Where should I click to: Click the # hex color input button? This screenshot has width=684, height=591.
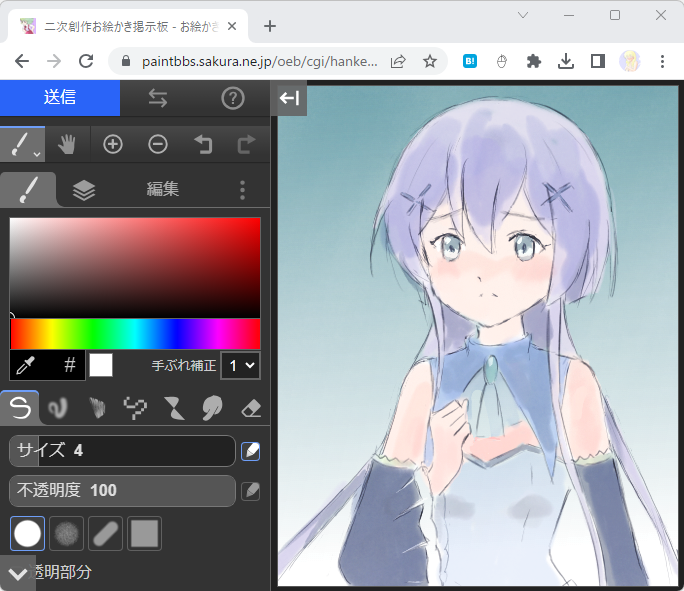pos(70,365)
